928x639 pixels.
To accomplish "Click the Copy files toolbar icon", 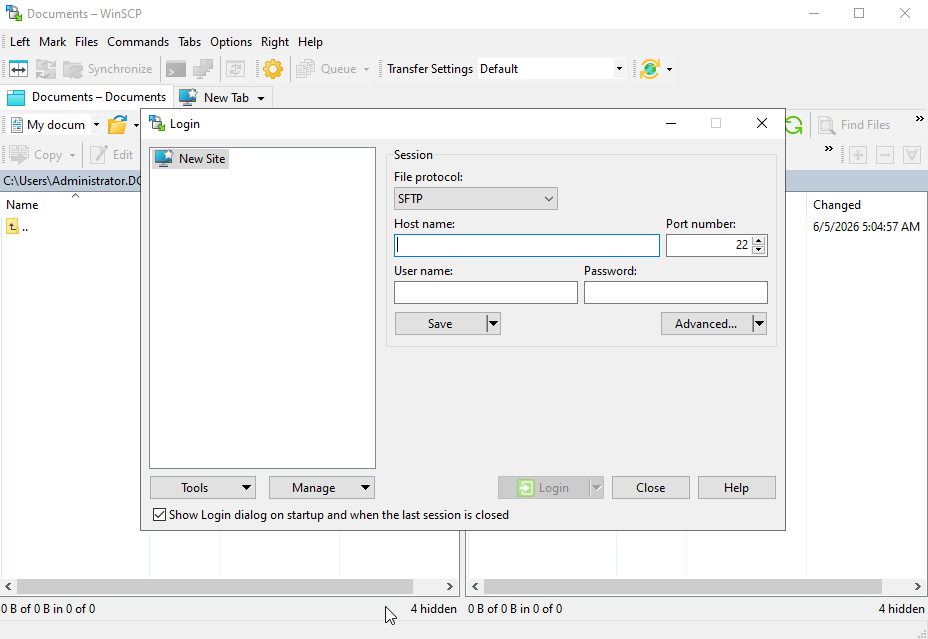I will [x=19, y=155].
